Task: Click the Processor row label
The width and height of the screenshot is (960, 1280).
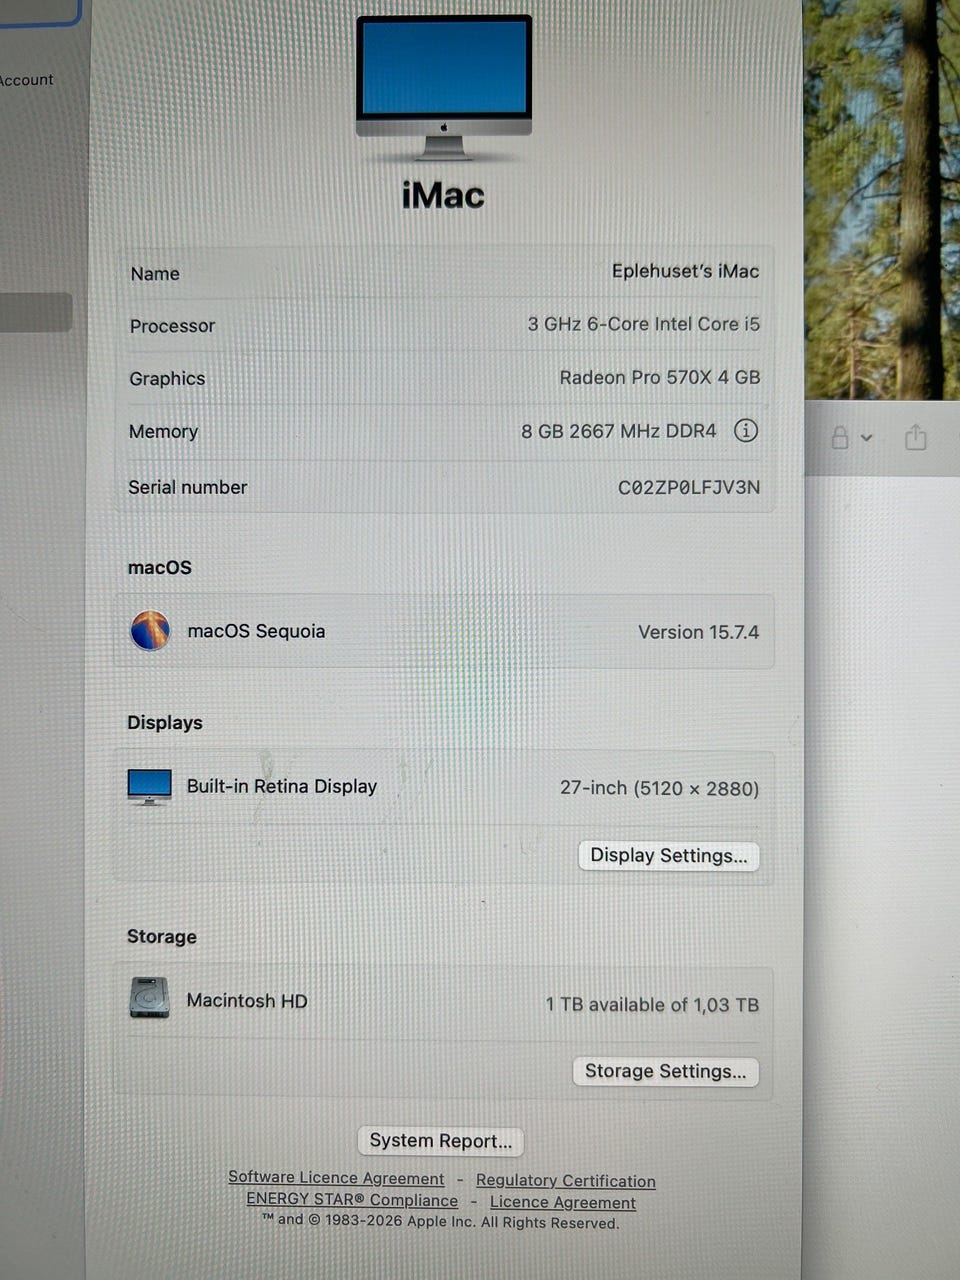Action: pyautogui.click(x=172, y=326)
